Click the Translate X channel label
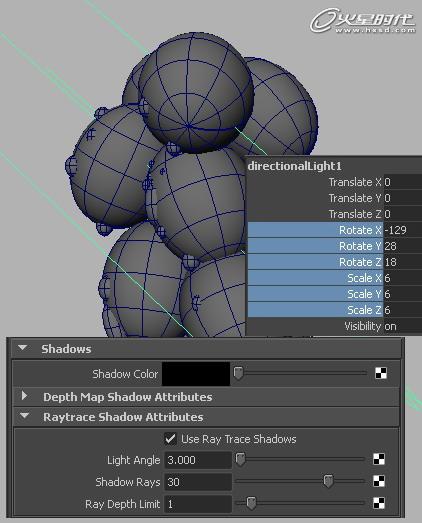The height and width of the screenshot is (523, 422). pyautogui.click(x=355, y=182)
